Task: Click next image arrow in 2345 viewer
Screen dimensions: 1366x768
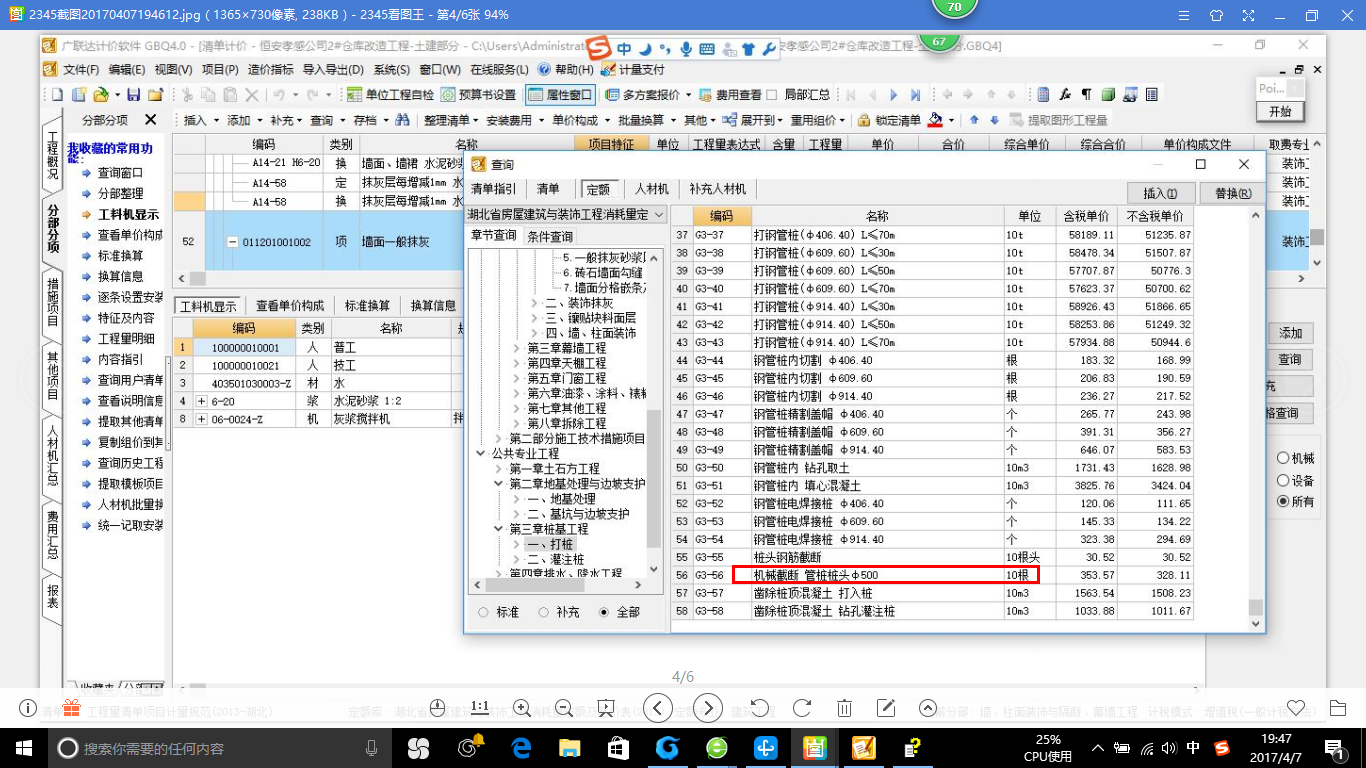Action: pyautogui.click(x=708, y=709)
